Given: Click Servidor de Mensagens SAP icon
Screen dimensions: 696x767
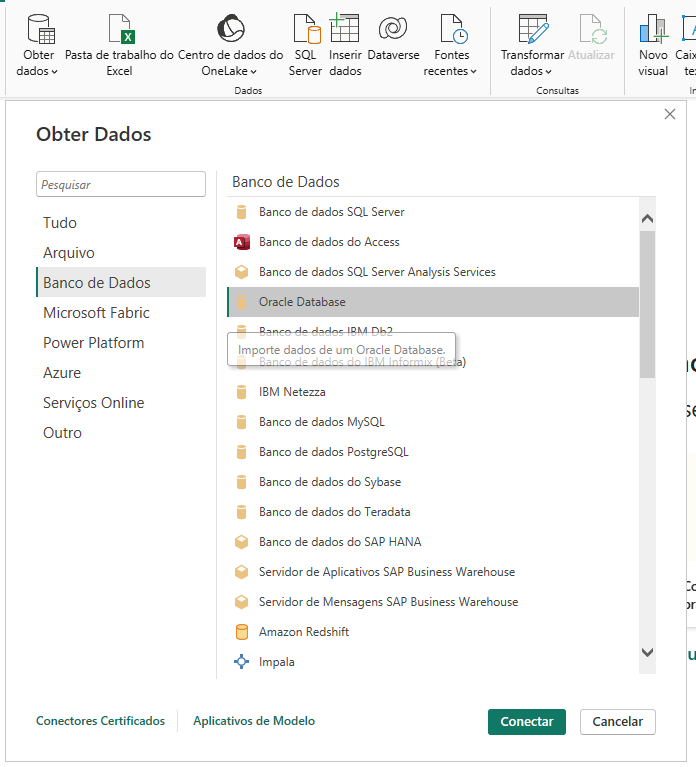Looking at the screenshot, I should click(242, 602).
